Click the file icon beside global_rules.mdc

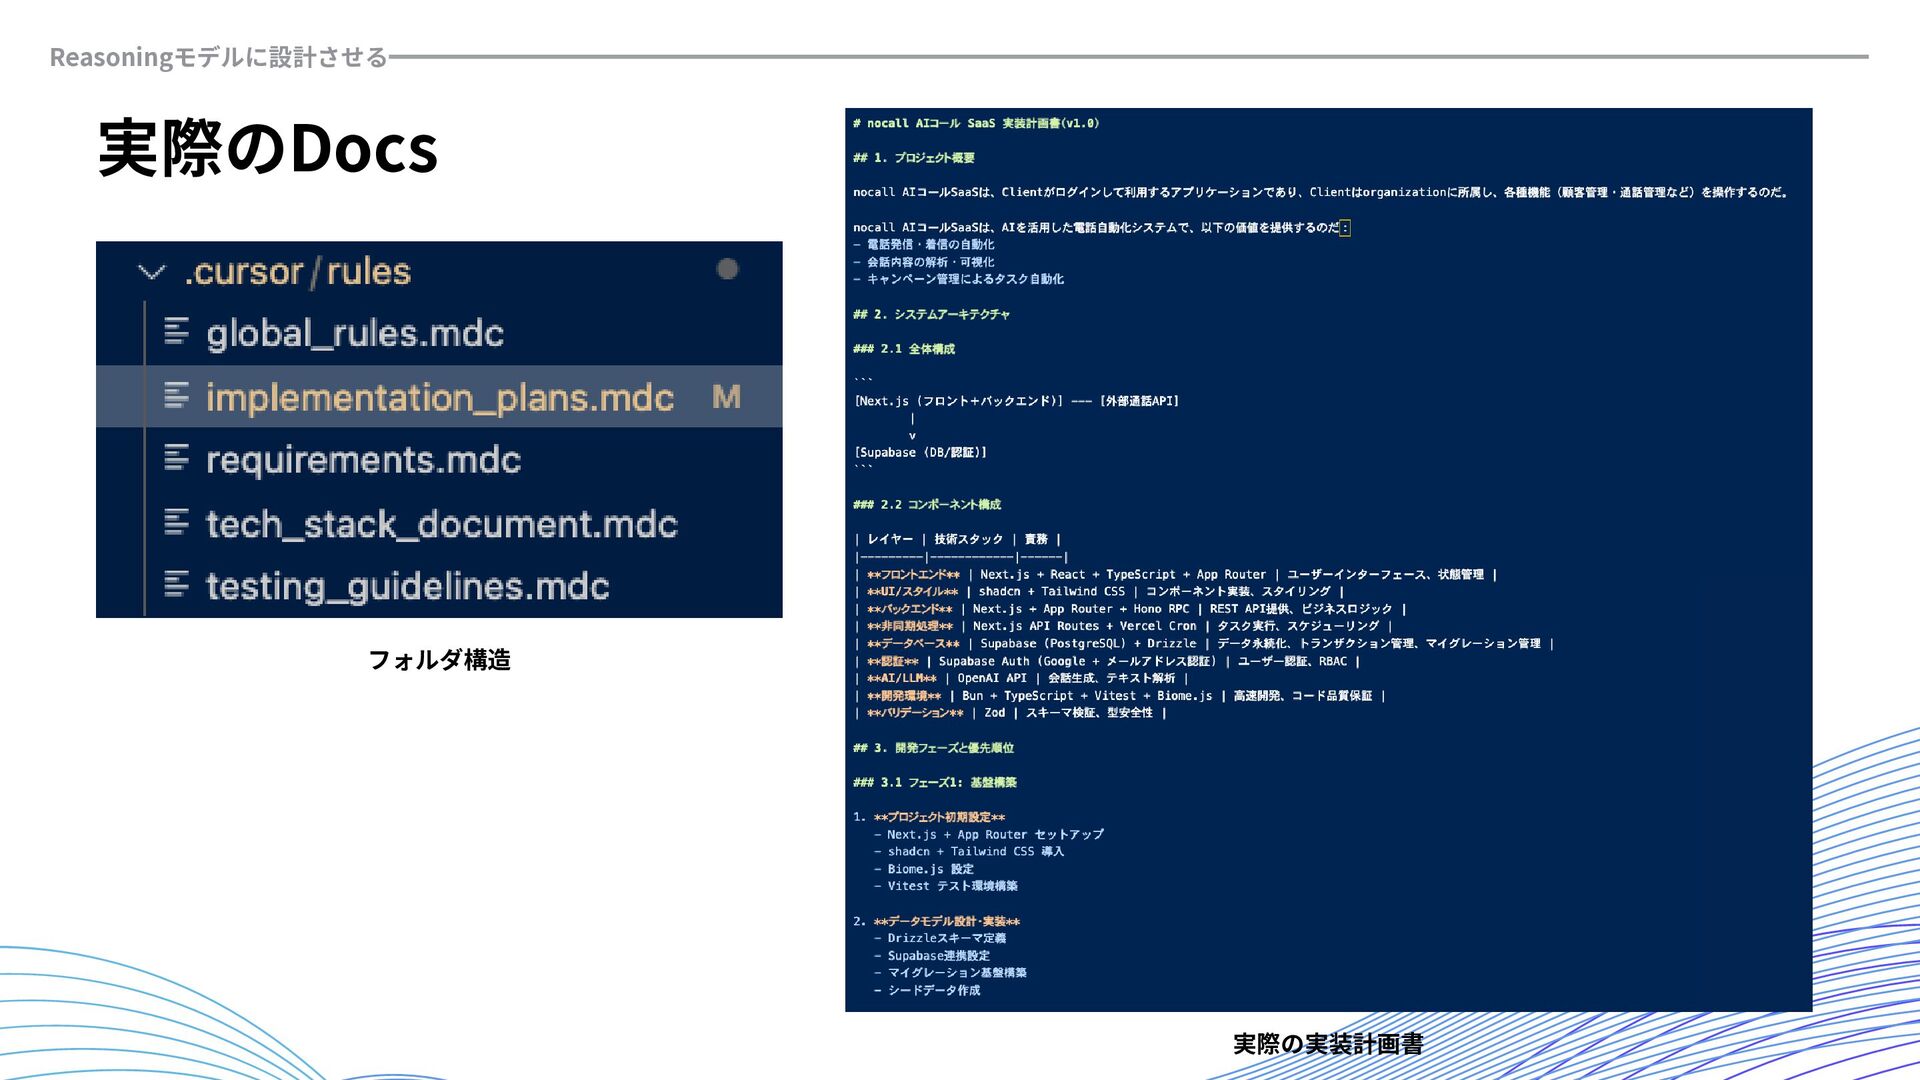coord(176,332)
